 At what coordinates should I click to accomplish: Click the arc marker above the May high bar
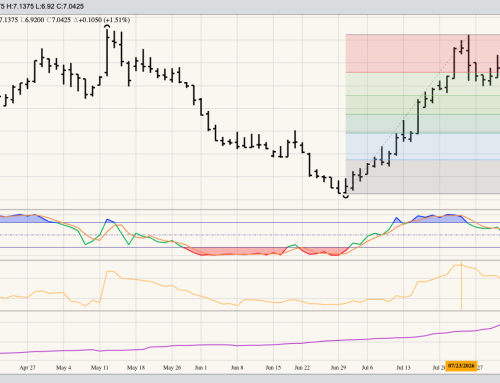[107, 26]
